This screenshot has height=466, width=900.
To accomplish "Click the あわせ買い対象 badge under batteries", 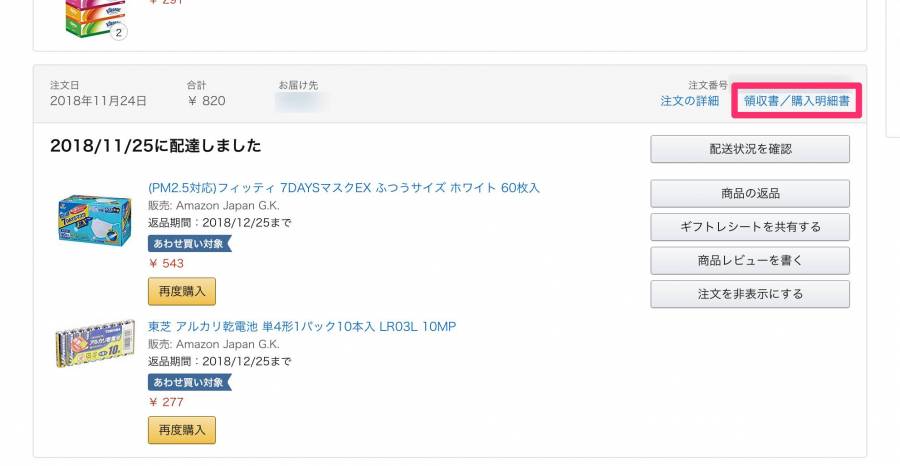I will click(189, 382).
